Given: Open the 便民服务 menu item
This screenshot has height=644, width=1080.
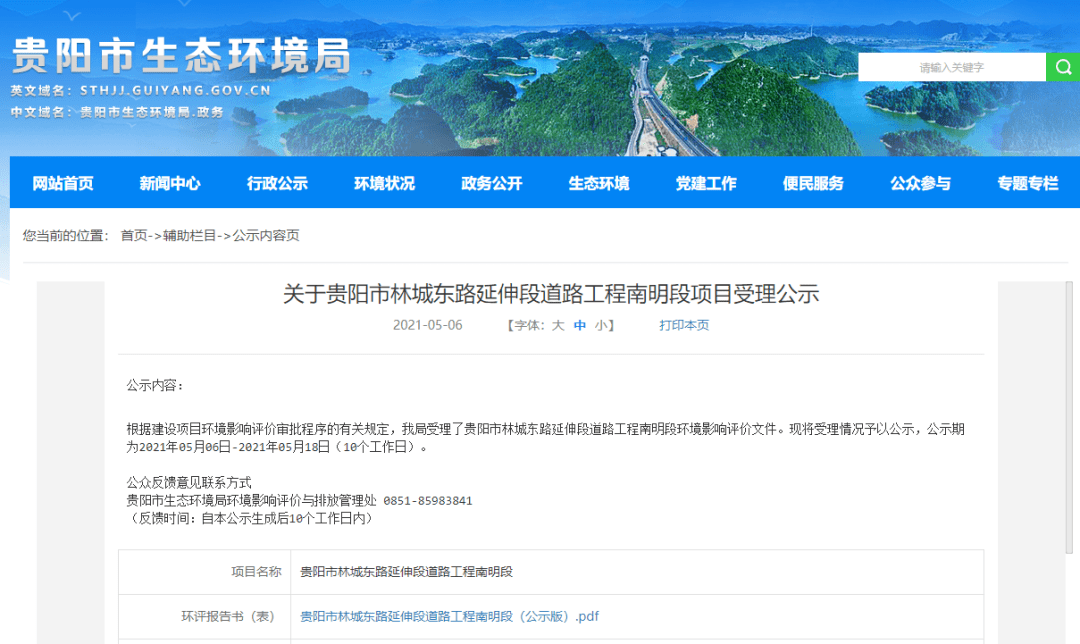Looking at the screenshot, I should [x=813, y=183].
